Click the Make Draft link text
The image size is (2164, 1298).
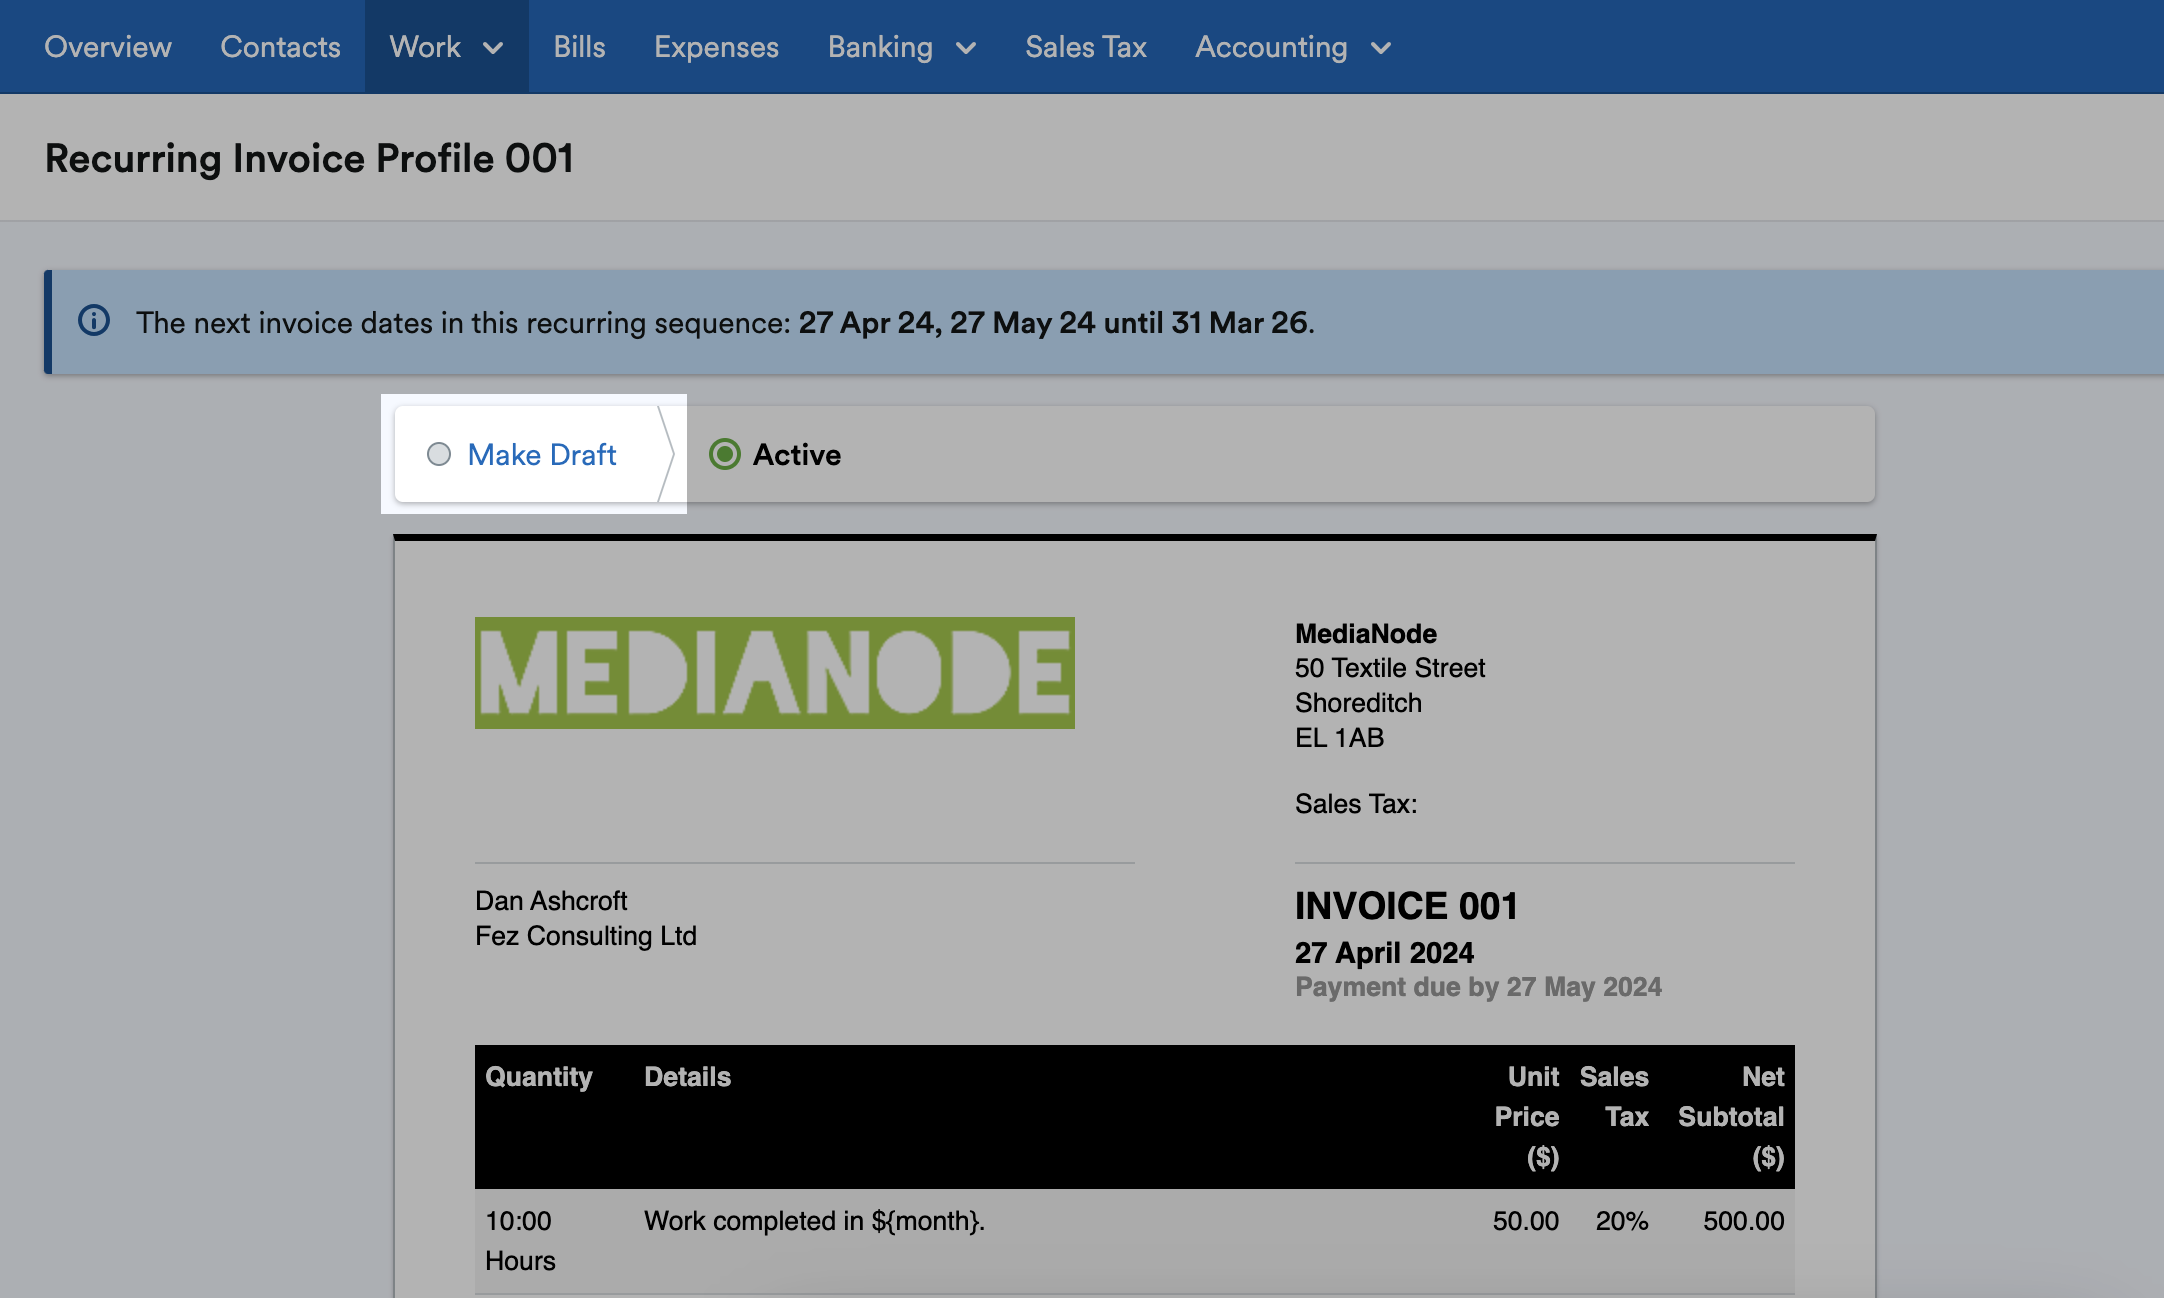[x=541, y=455]
